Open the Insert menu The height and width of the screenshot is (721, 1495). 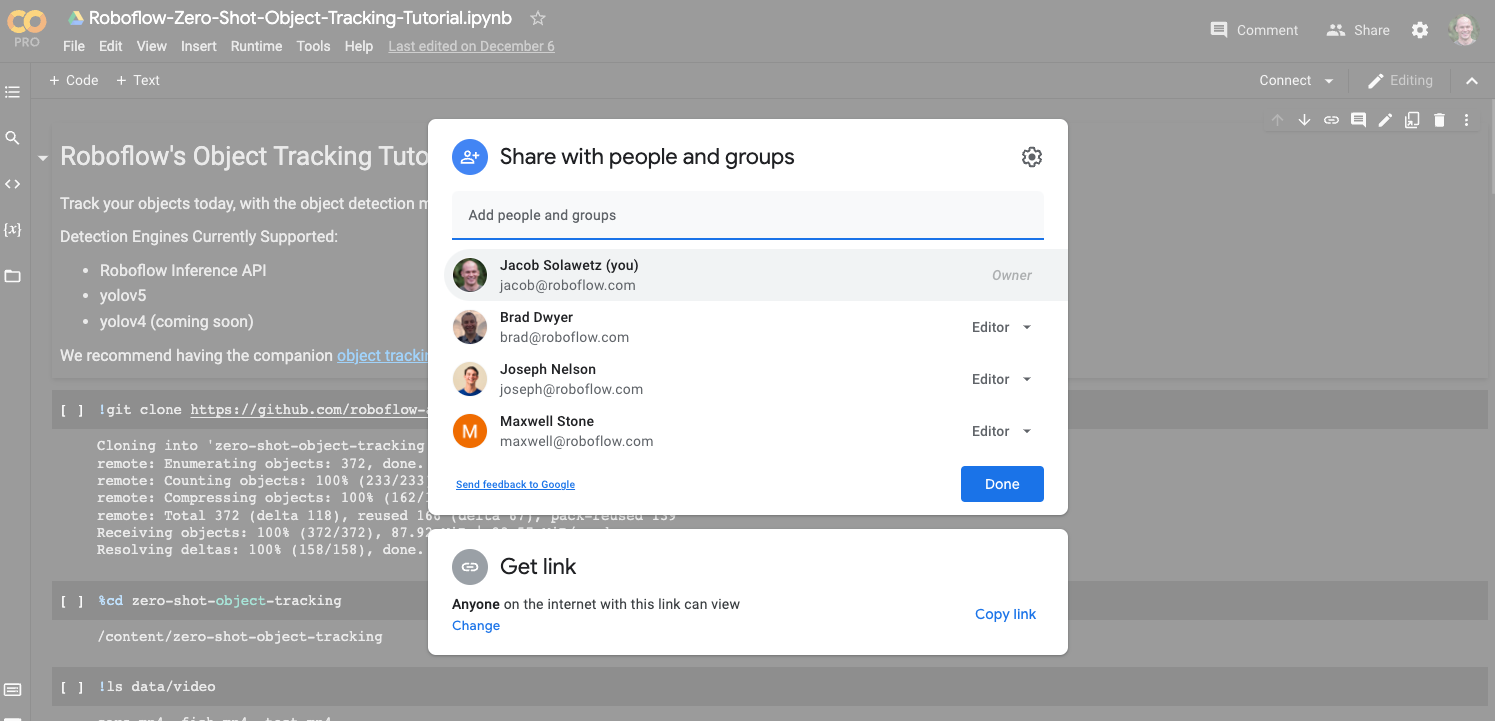(199, 46)
